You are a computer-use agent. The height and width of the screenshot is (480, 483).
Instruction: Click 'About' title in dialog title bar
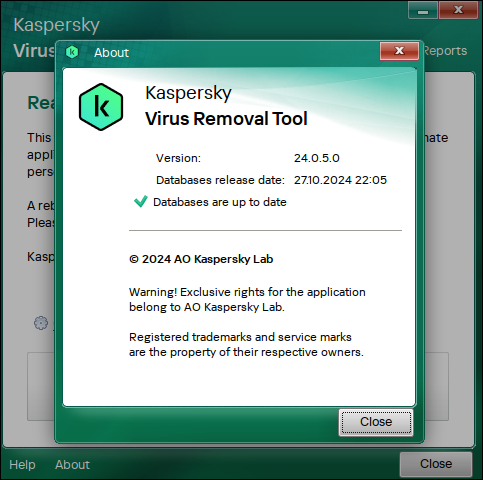click(x=111, y=53)
